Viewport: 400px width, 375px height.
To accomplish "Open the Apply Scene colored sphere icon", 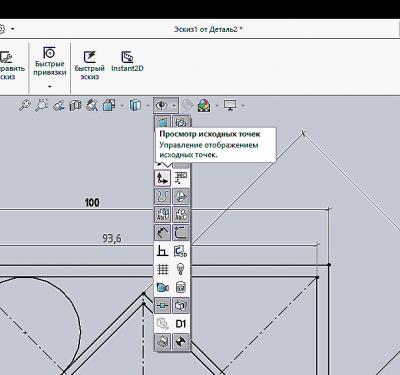I will click(x=204, y=106).
